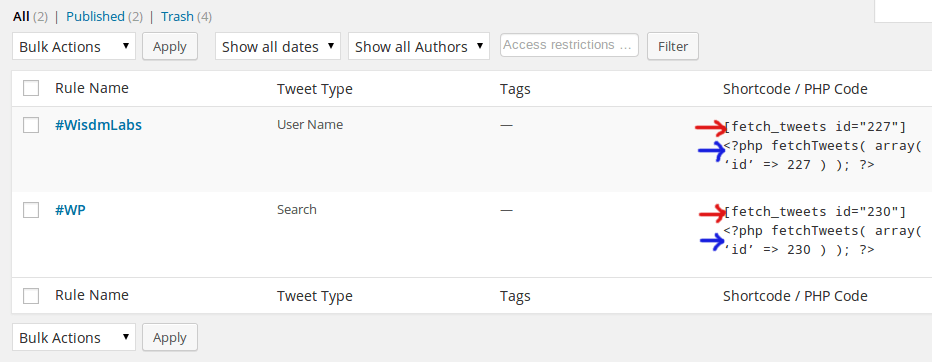Image resolution: width=932 pixels, height=362 pixels.
Task: Open the #WisdmLabs rule
Action: [99, 125]
